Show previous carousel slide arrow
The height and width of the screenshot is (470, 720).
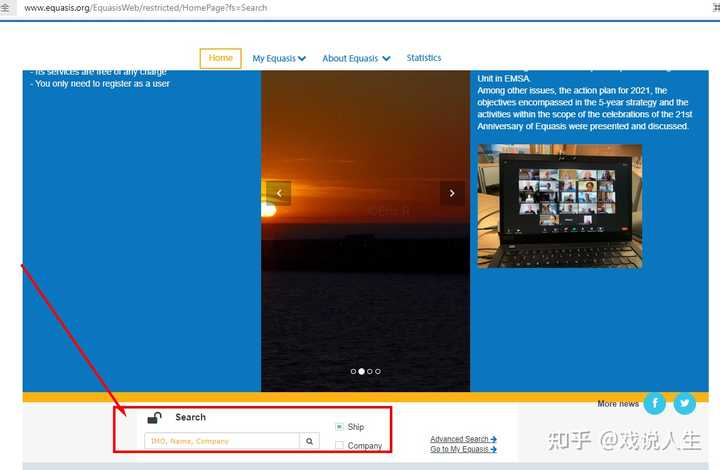tap(279, 193)
